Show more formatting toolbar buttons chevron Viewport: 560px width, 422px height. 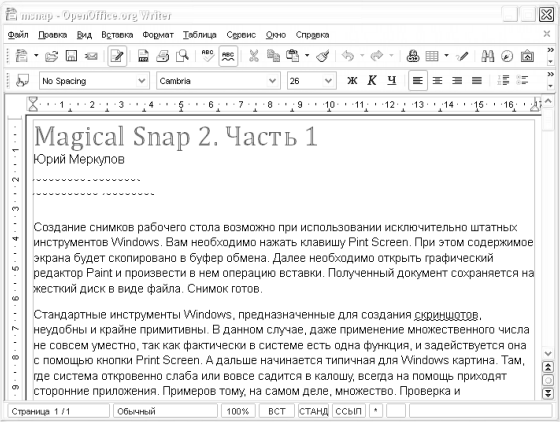click(550, 74)
